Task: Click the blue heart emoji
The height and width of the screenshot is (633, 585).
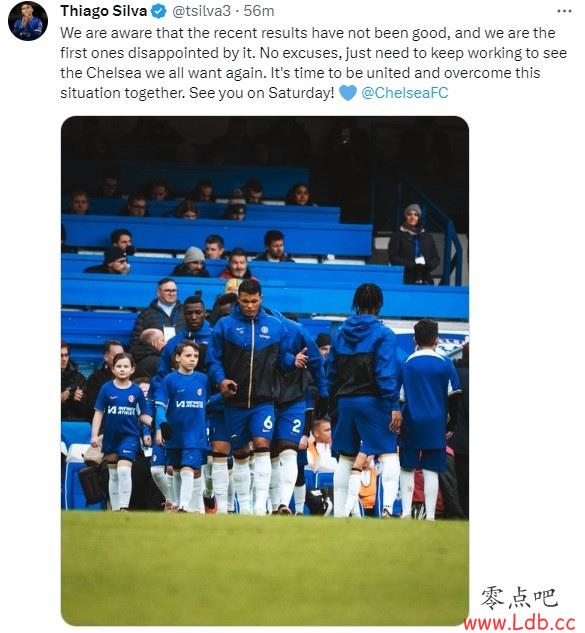Action: (x=348, y=93)
